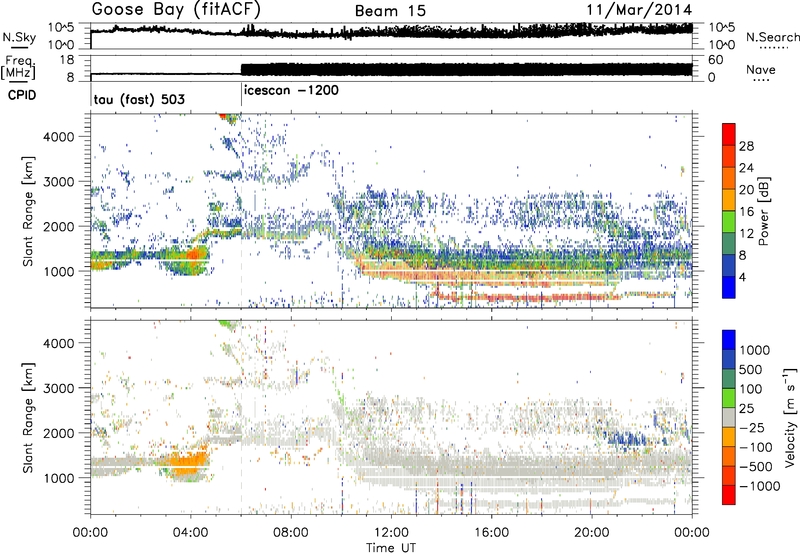This screenshot has height=554, width=800.
Task: Click the red bottom segment of Velocity colorbar
Action: click(x=729, y=495)
